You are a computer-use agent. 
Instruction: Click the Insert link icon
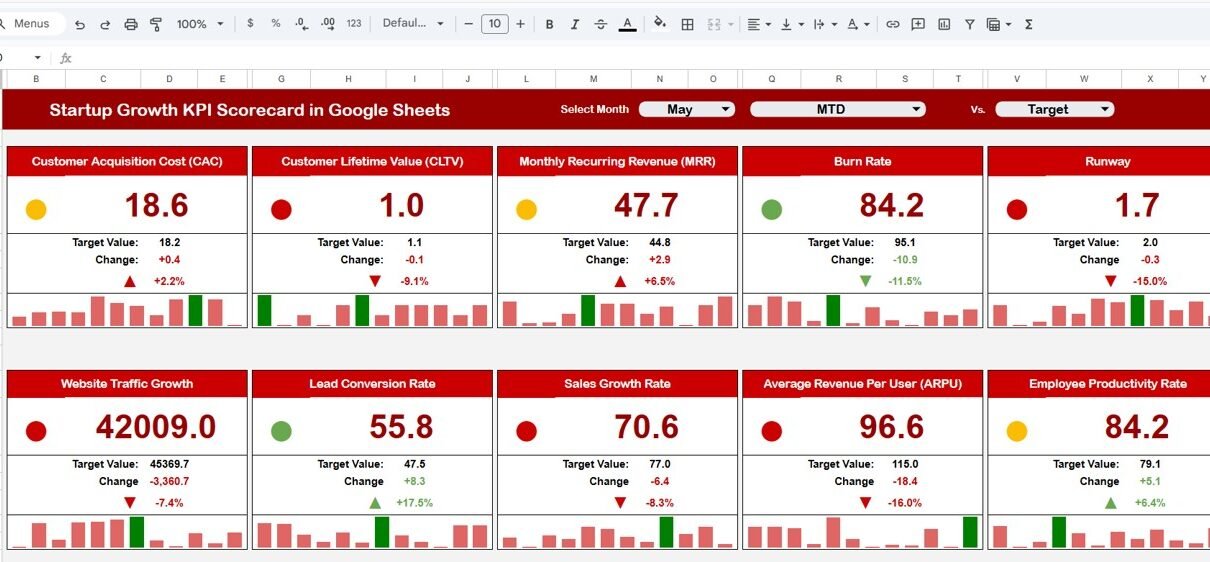pos(893,24)
